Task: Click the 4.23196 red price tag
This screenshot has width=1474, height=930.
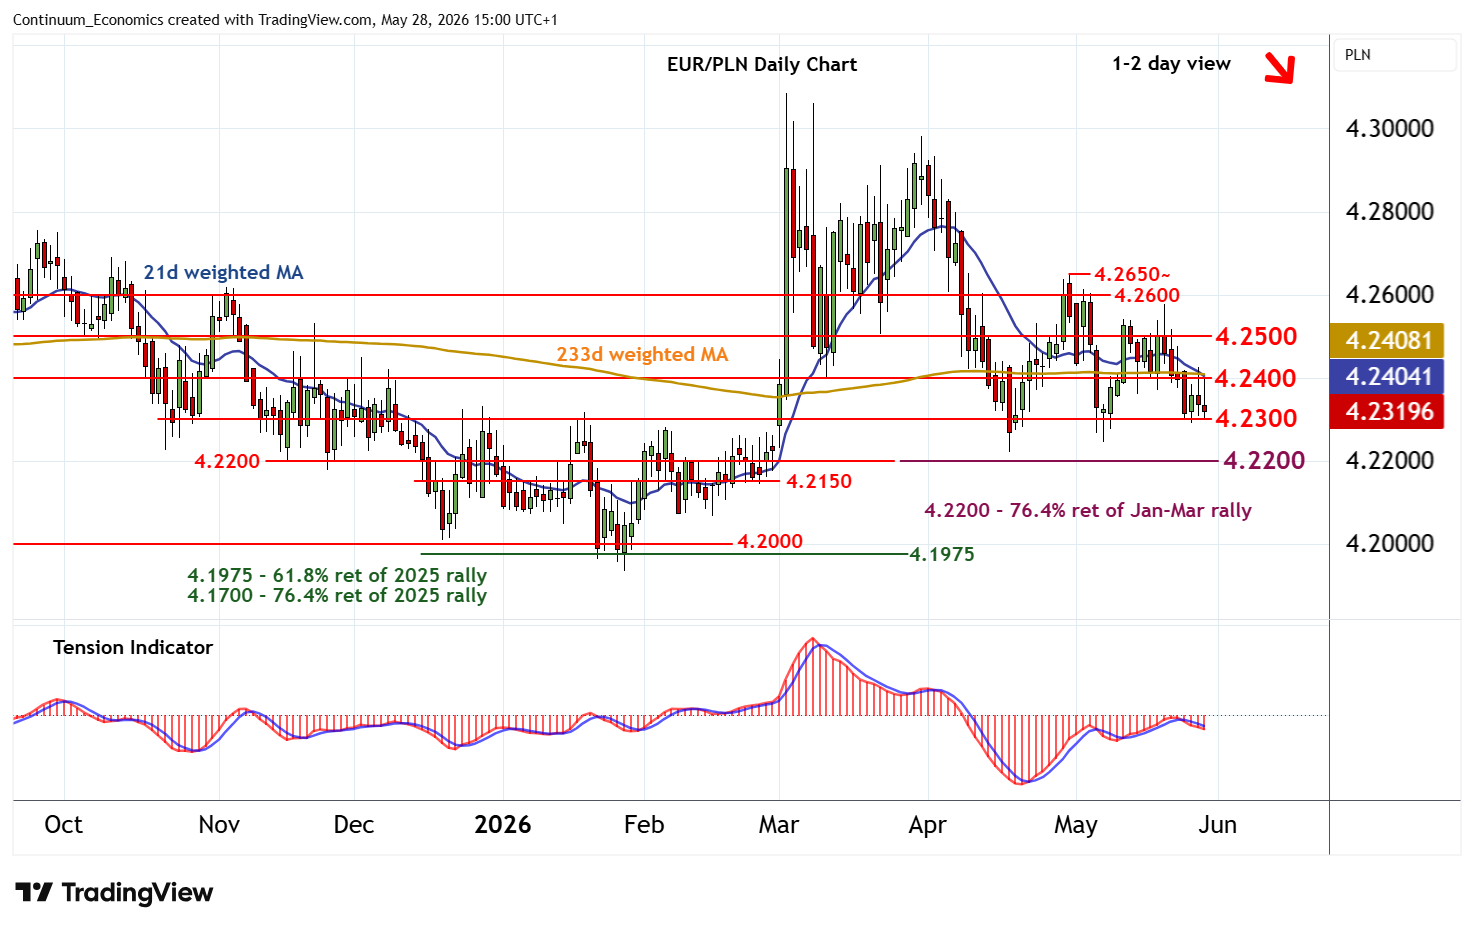Action: [1388, 412]
